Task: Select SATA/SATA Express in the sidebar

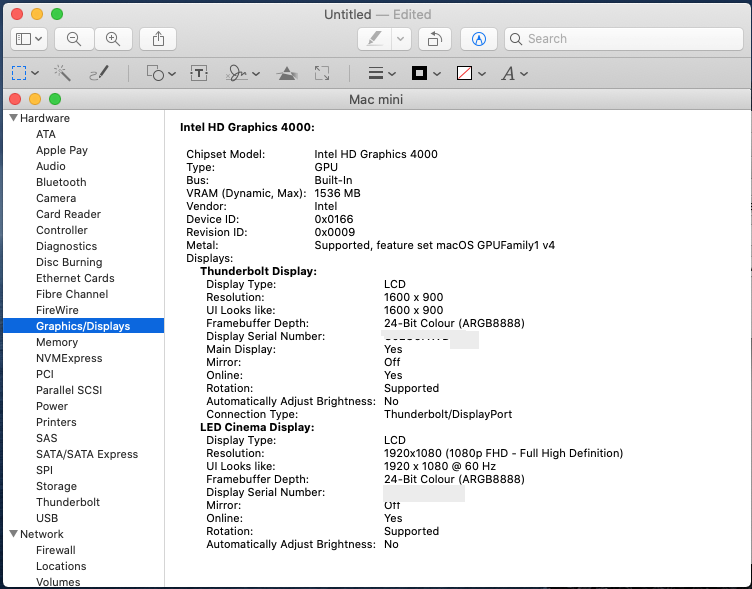Action: (87, 454)
